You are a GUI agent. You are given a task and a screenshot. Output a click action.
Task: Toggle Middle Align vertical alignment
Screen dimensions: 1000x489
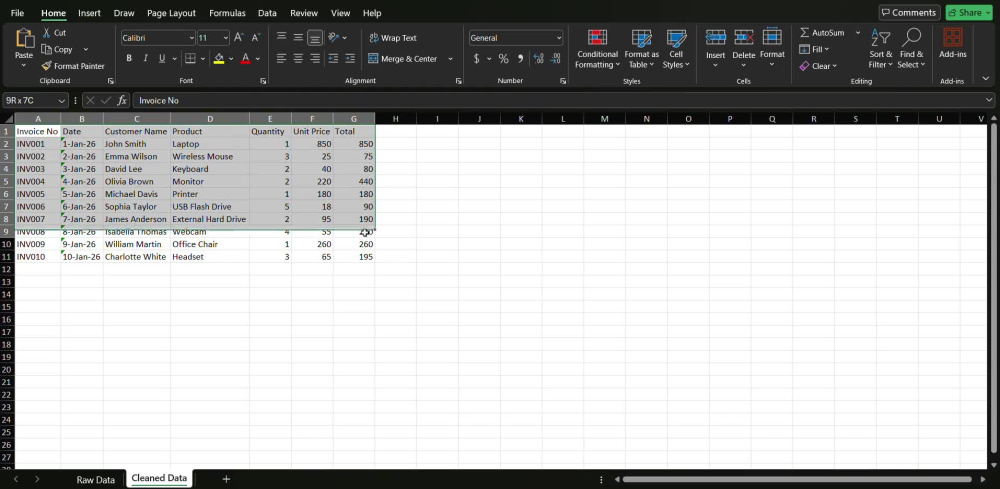point(298,38)
